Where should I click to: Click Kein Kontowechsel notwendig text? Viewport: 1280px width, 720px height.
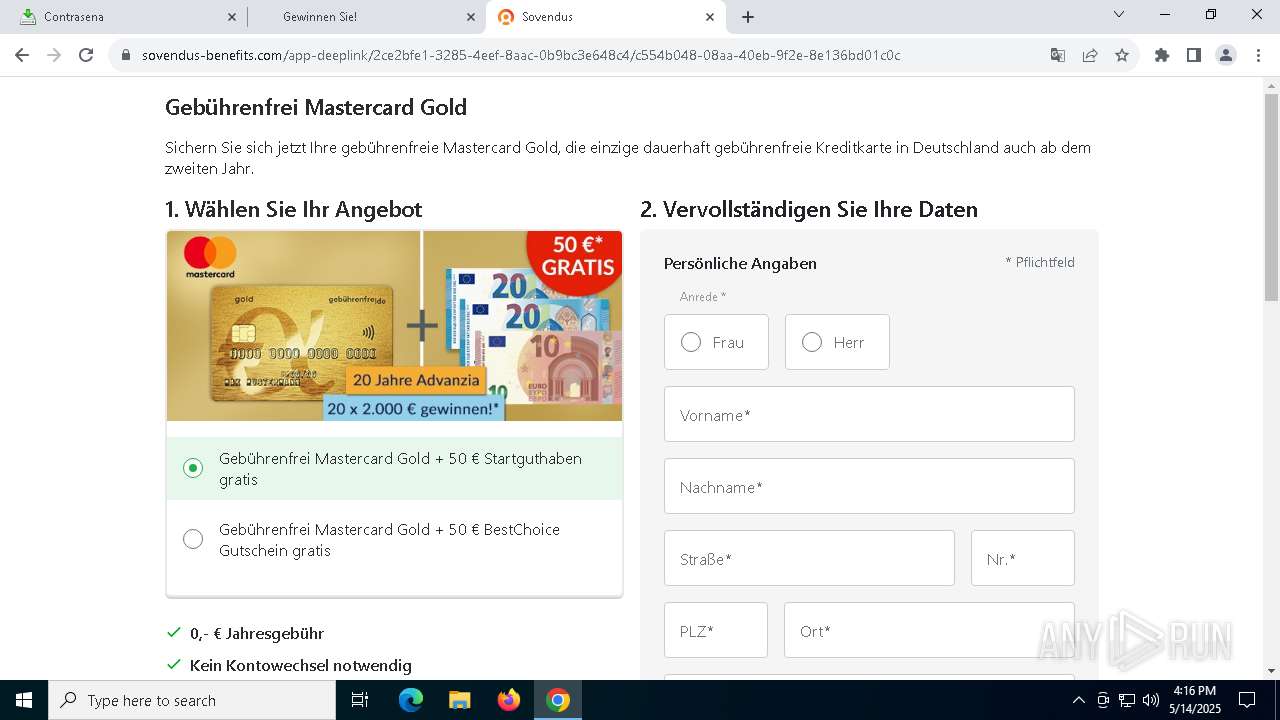[301, 665]
